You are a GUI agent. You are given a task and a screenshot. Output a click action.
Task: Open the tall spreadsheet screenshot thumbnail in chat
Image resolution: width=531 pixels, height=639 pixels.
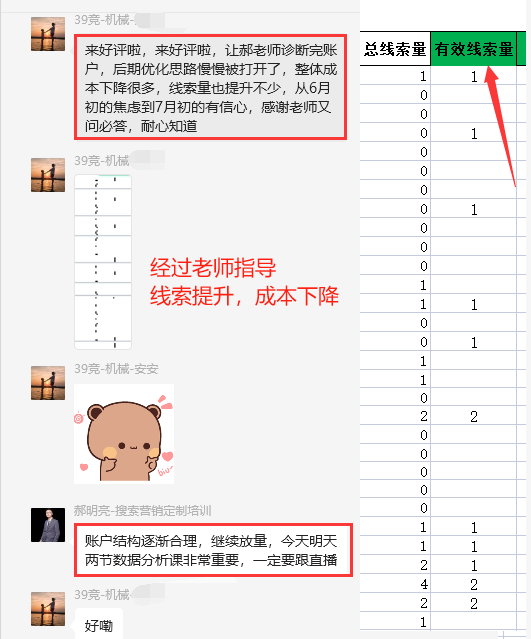(x=103, y=262)
